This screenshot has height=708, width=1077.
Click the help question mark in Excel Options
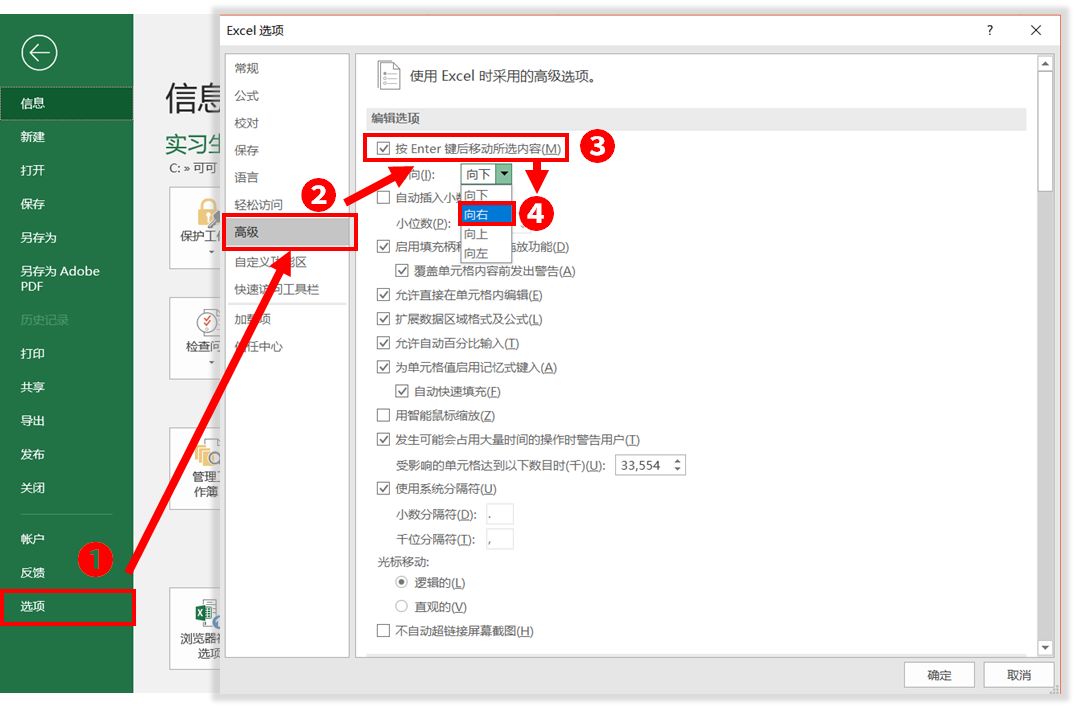990,30
